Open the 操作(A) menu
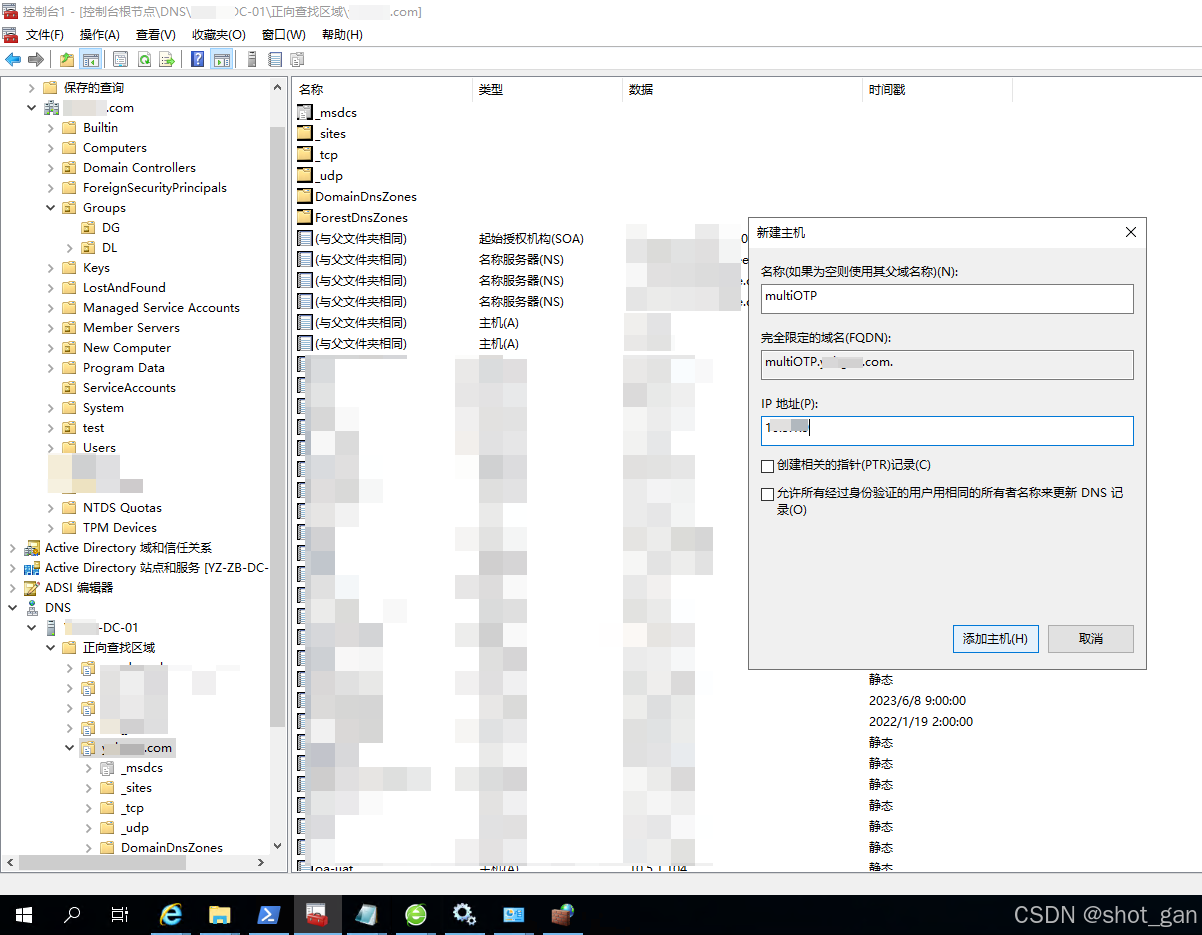Screen dimensions: 1202x935 point(100,35)
